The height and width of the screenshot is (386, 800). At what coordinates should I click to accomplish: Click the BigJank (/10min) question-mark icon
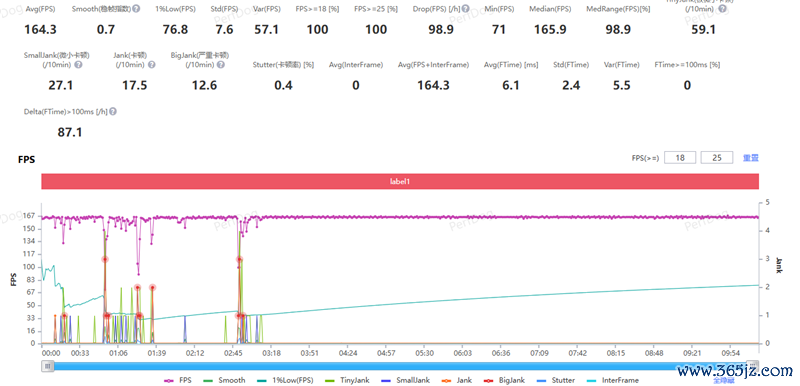[220, 65]
